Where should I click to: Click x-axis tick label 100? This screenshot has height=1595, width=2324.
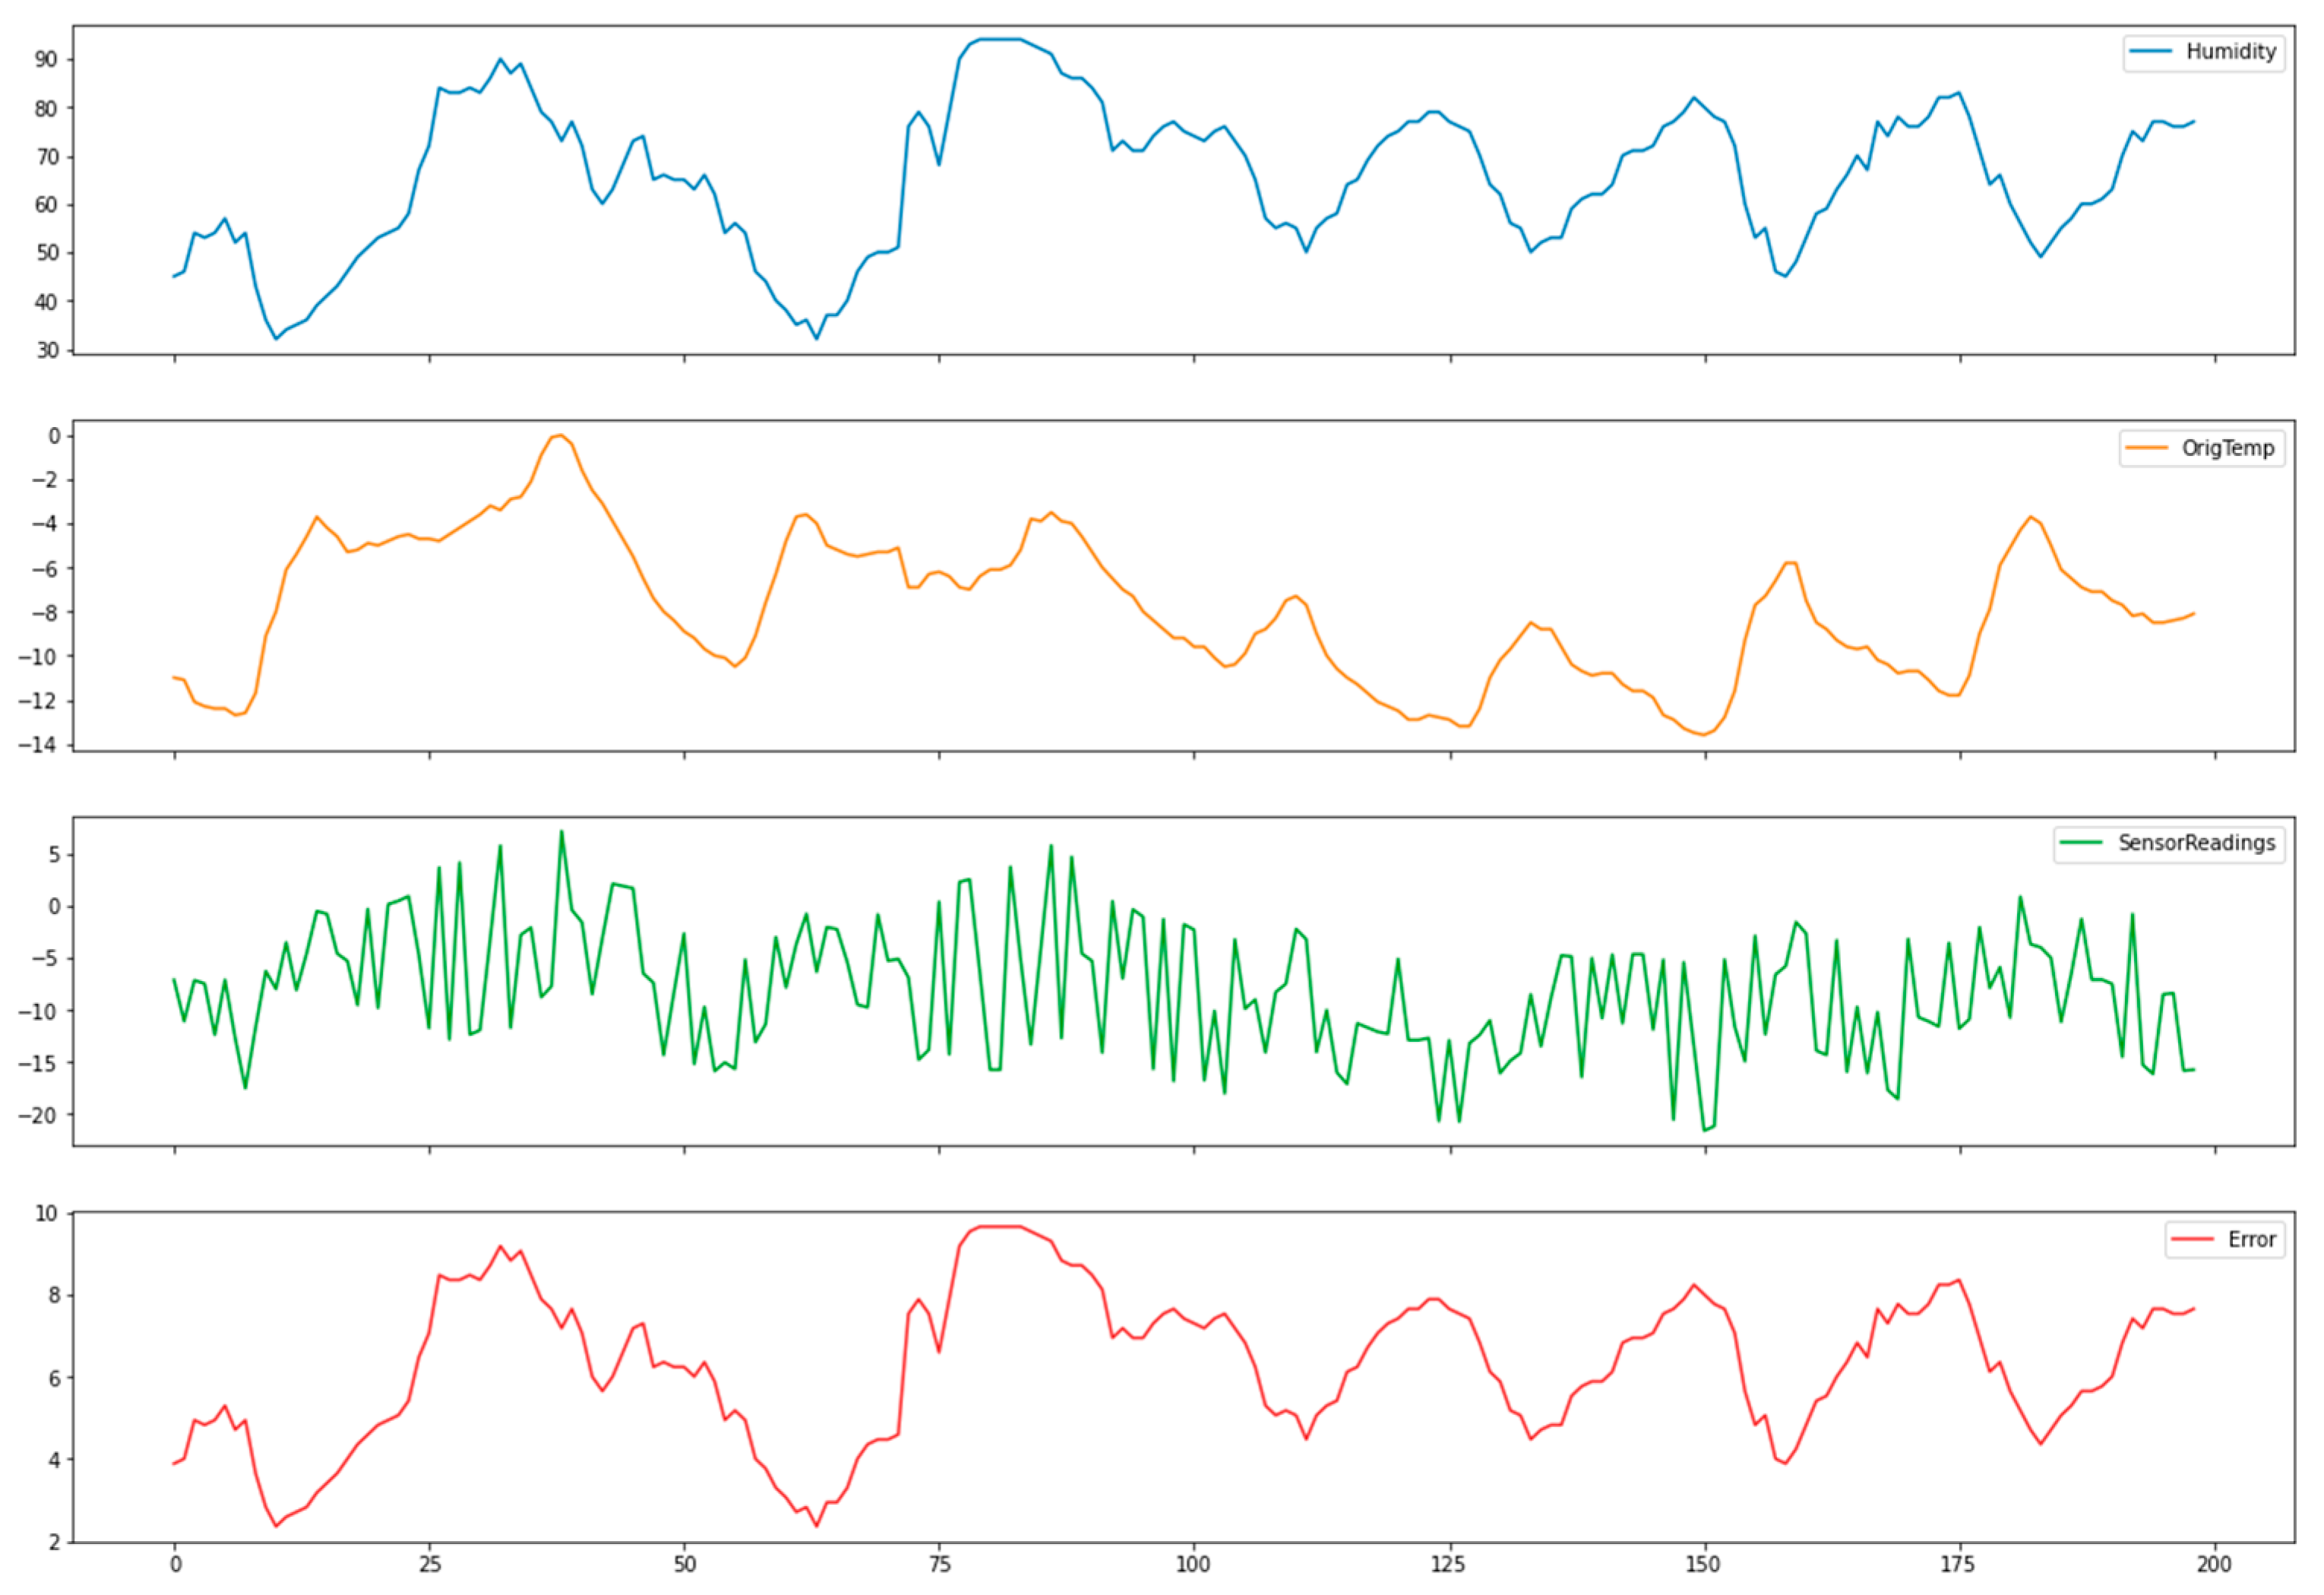point(1193,1564)
